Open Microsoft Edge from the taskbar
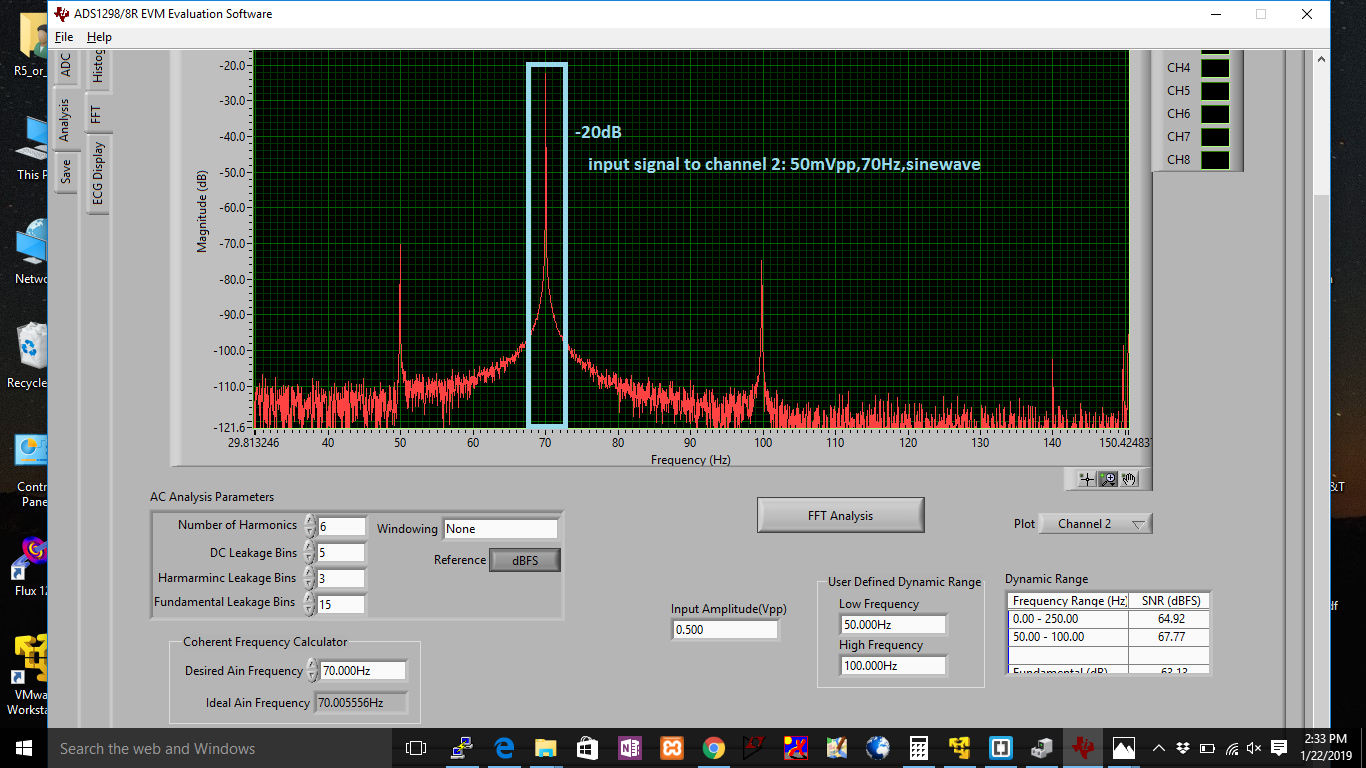The width and height of the screenshot is (1366, 768). (x=504, y=748)
